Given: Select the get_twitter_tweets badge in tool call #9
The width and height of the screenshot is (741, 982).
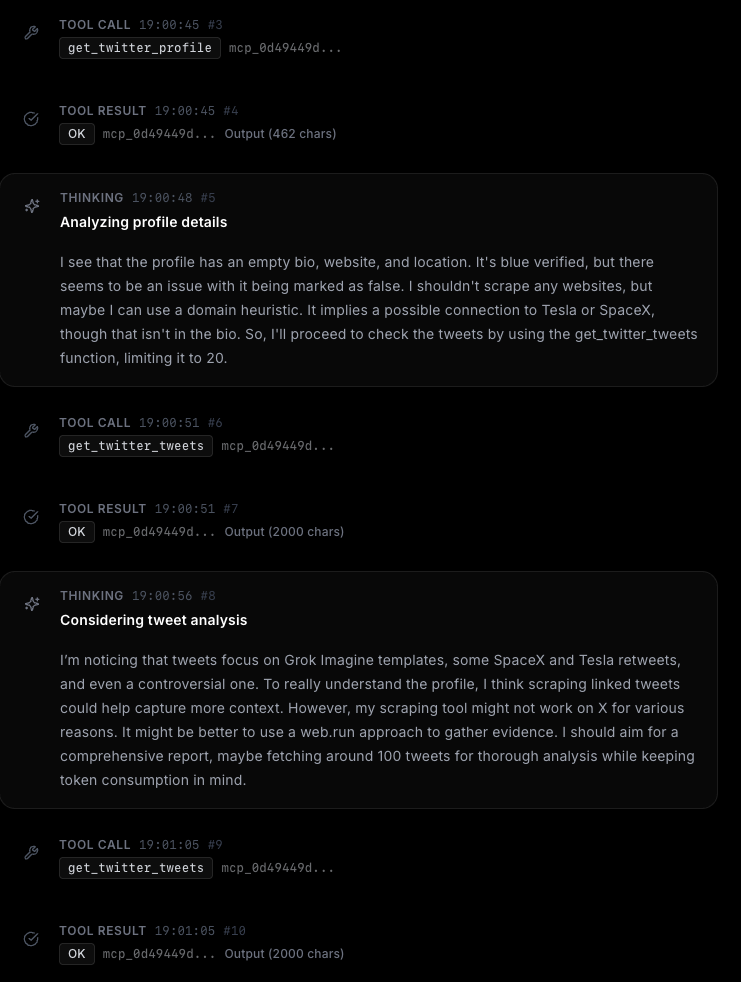Looking at the screenshot, I should (x=136, y=868).
